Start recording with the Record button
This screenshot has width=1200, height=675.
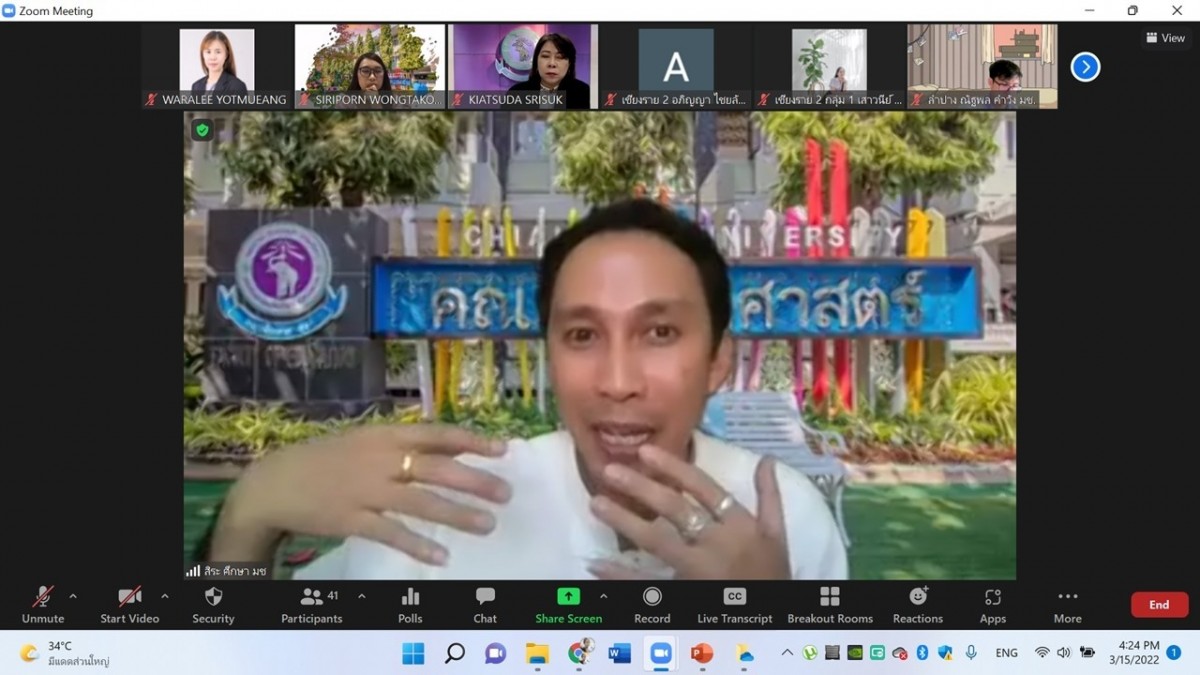pos(652,605)
